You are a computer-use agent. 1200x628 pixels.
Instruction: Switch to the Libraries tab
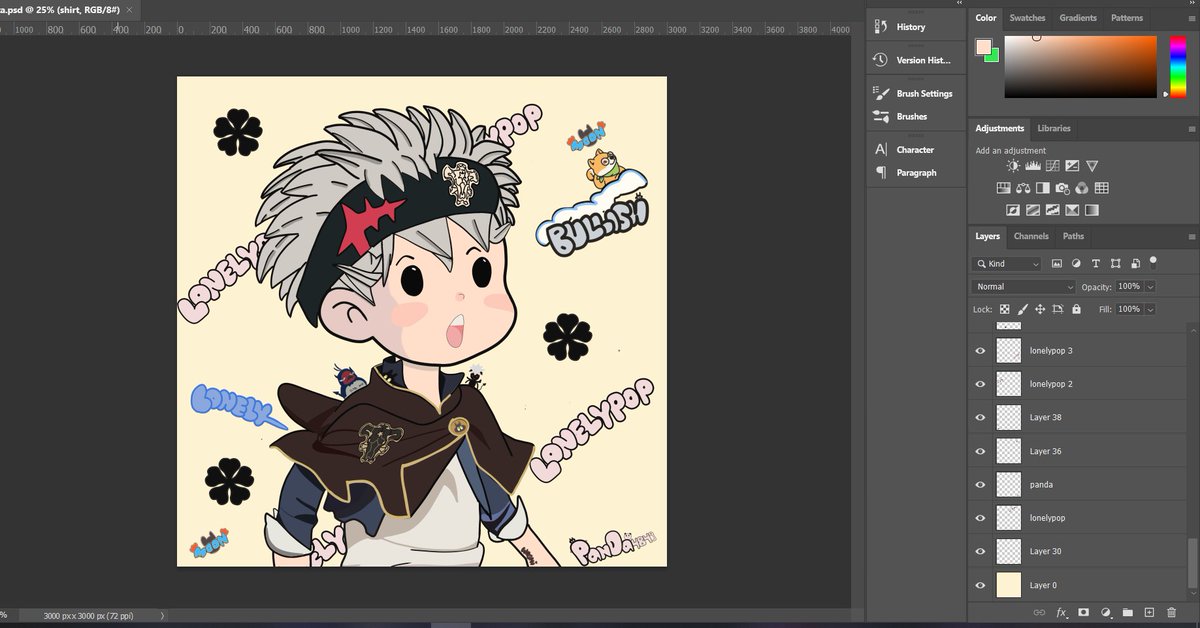(x=1054, y=129)
